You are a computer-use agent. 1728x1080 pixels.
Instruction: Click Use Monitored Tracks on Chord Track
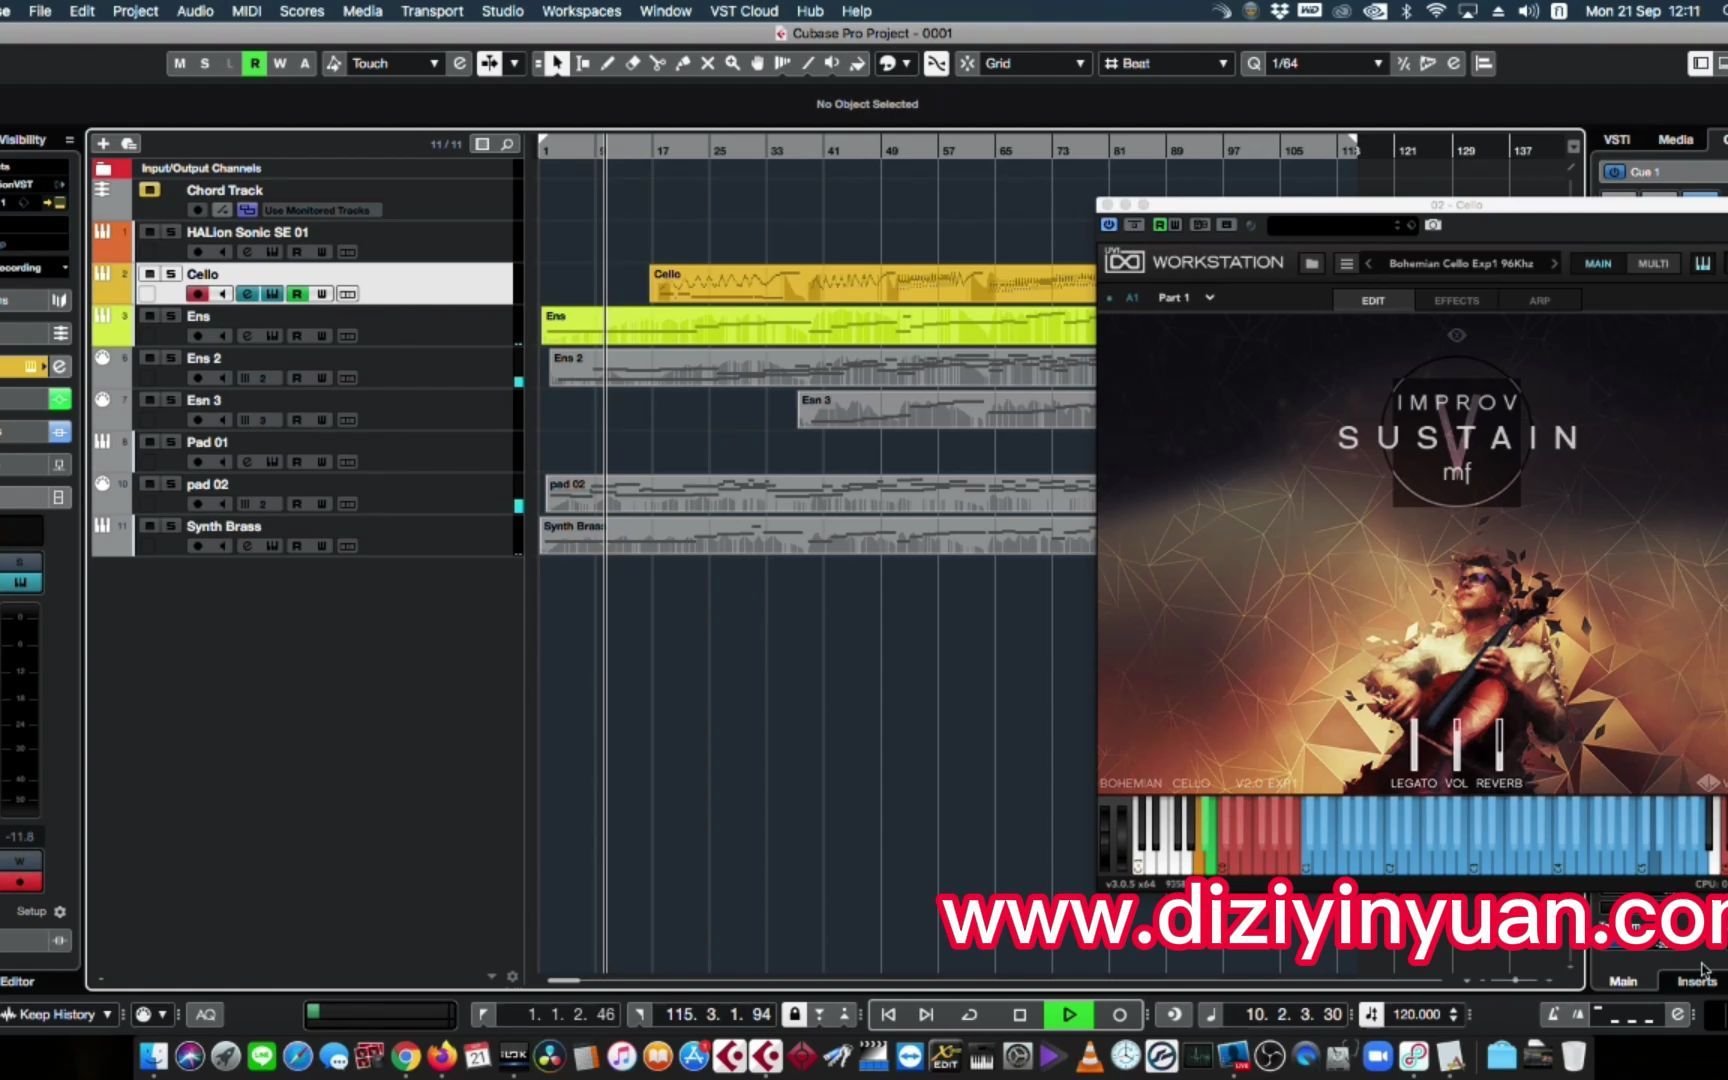[321, 210]
